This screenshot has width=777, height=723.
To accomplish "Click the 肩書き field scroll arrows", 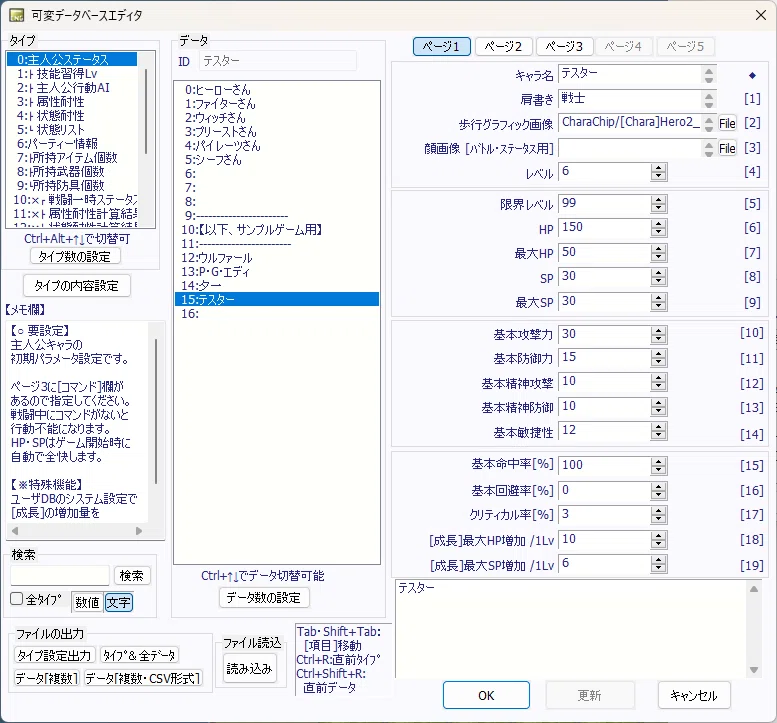I will (x=709, y=100).
